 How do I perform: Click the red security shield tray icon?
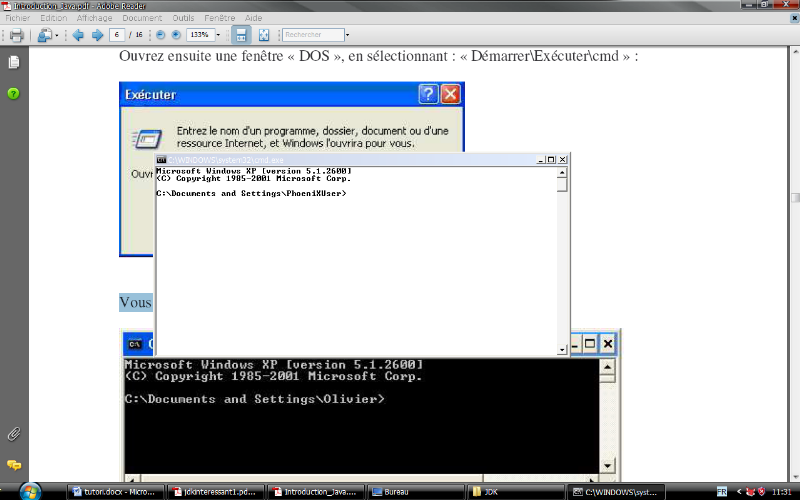[762, 492]
